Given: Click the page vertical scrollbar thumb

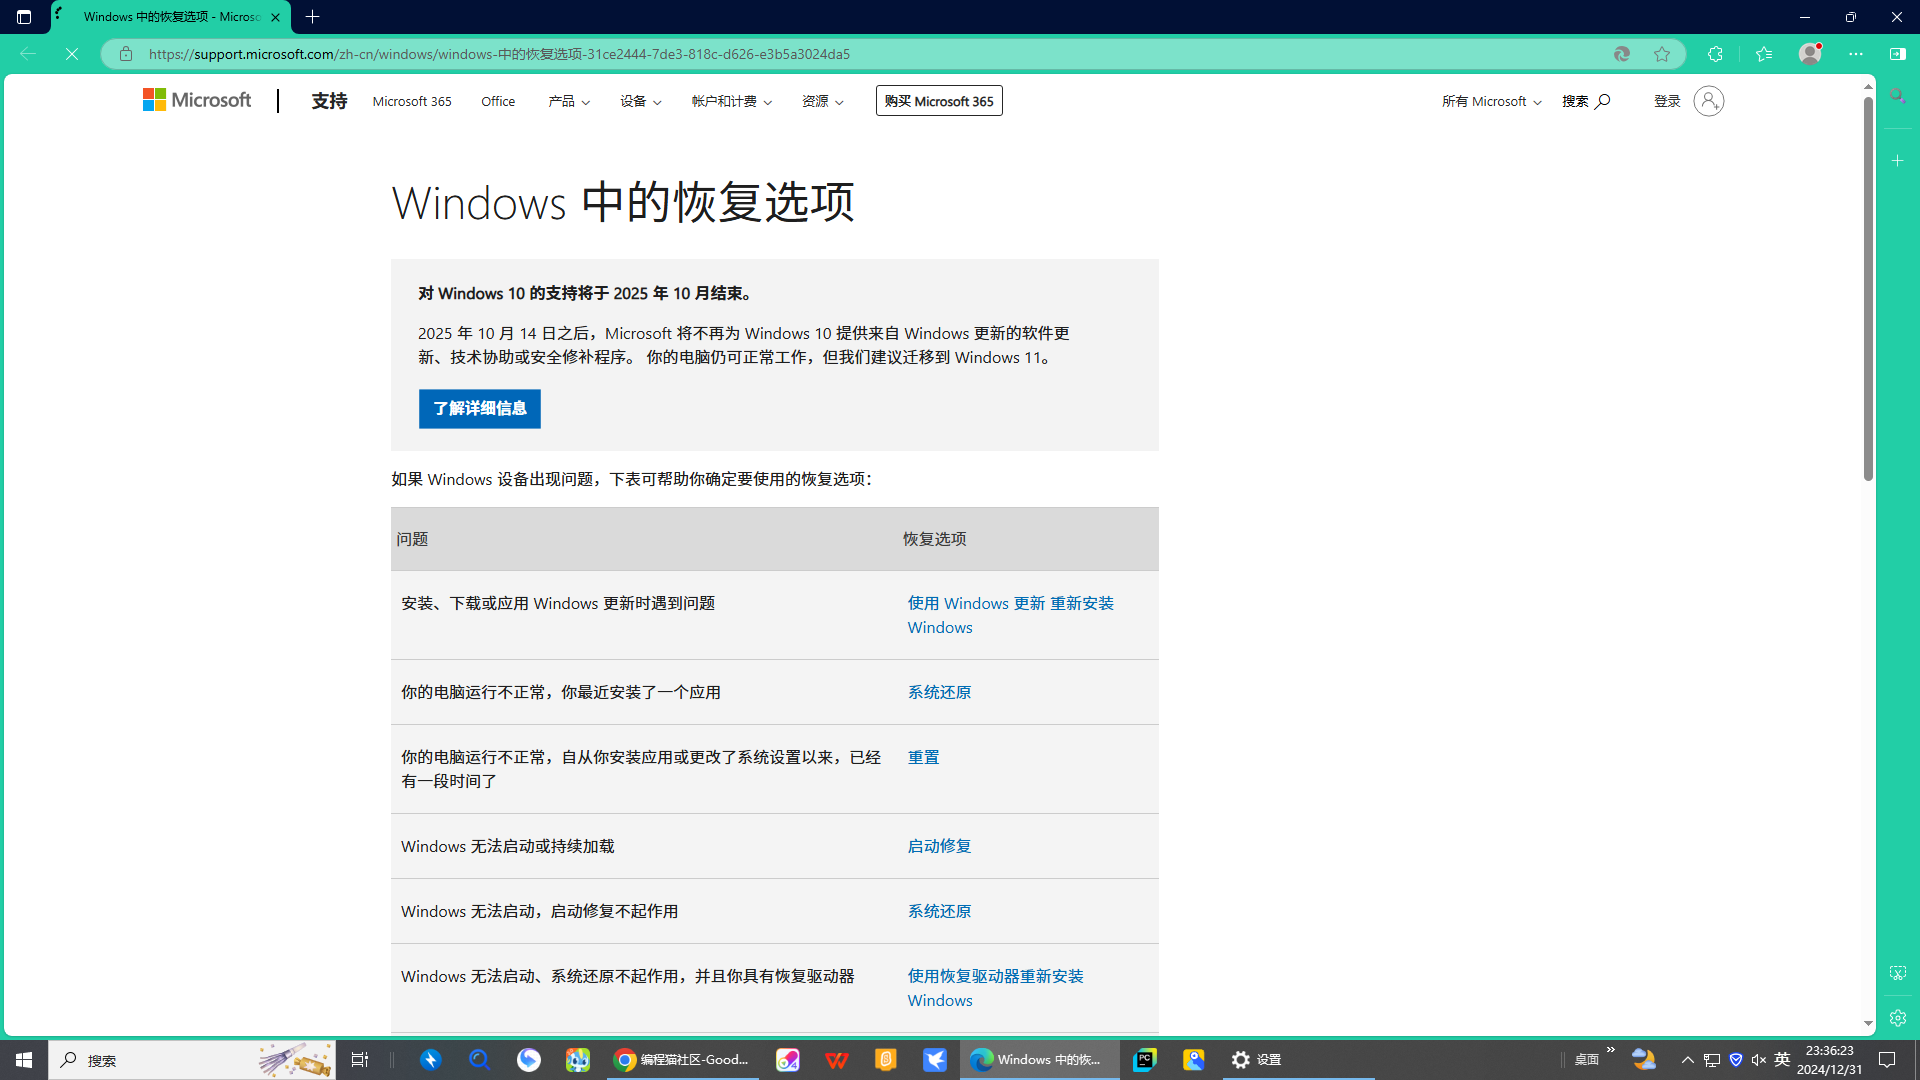Looking at the screenshot, I should 1868,289.
